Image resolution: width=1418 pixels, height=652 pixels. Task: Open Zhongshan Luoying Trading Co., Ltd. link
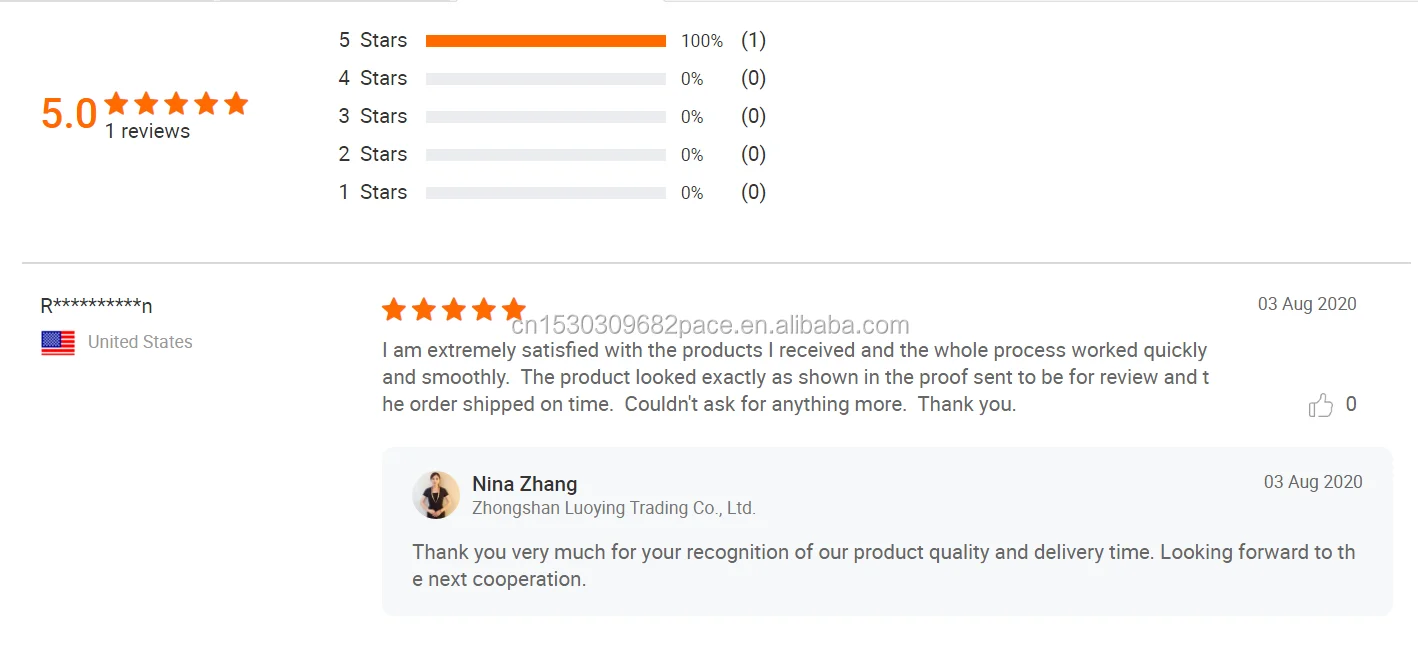click(x=613, y=508)
